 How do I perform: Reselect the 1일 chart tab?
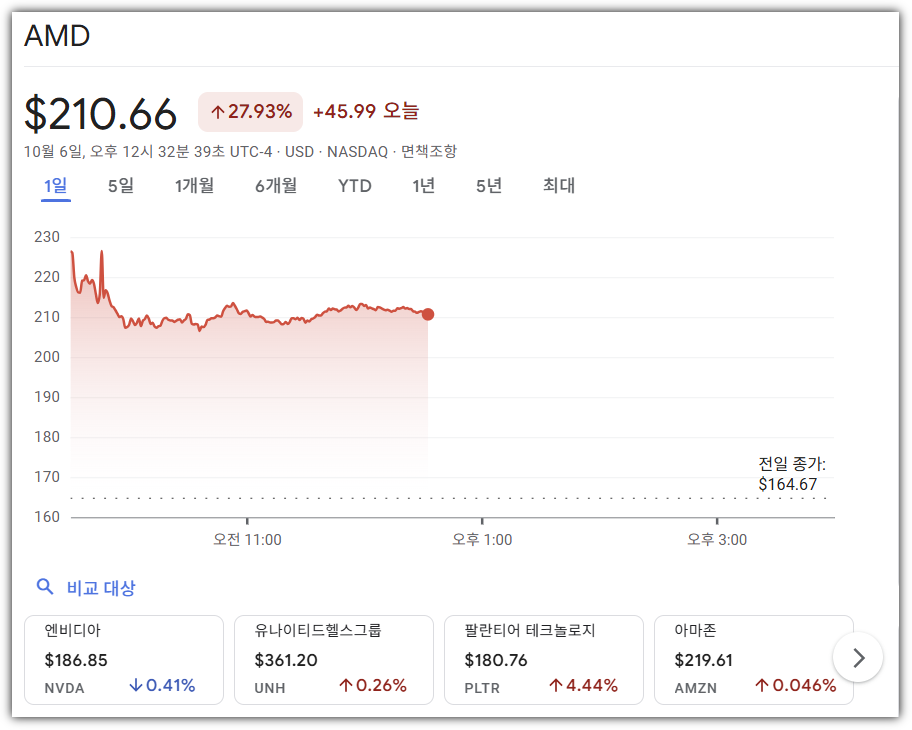click(x=56, y=186)
